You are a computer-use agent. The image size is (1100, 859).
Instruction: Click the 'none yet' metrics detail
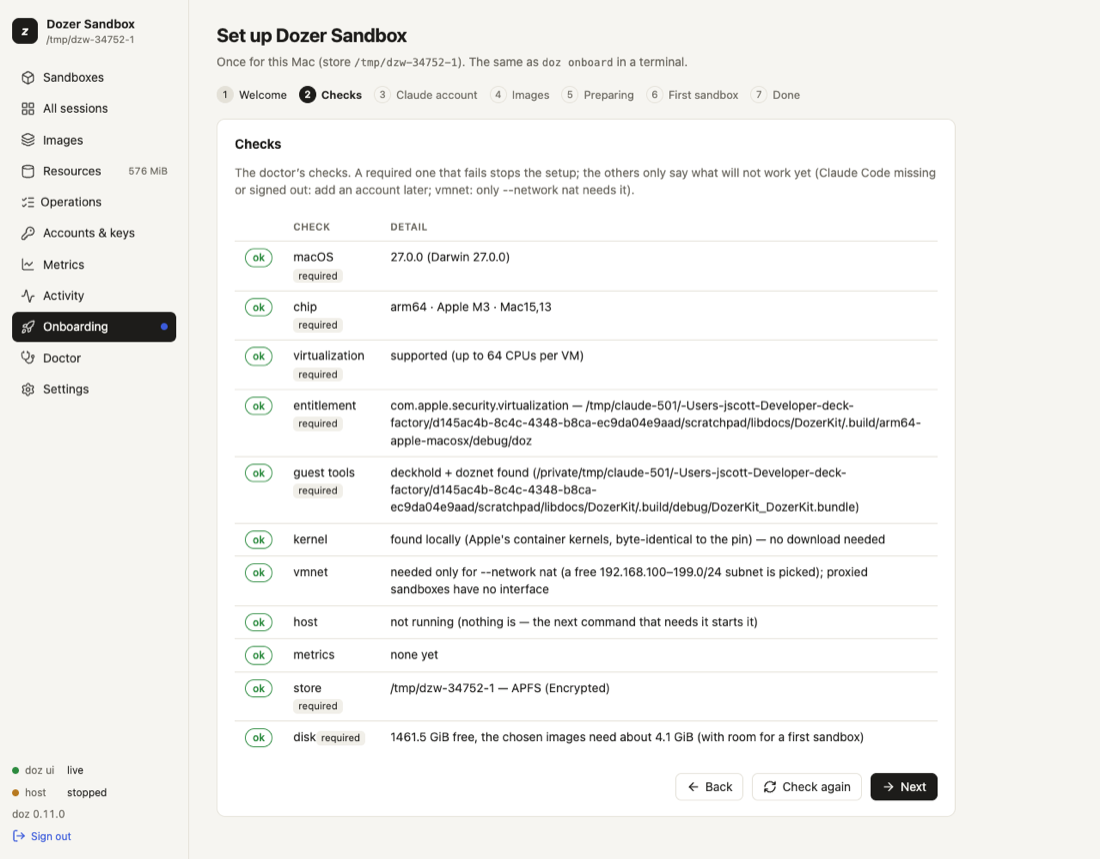414,655
